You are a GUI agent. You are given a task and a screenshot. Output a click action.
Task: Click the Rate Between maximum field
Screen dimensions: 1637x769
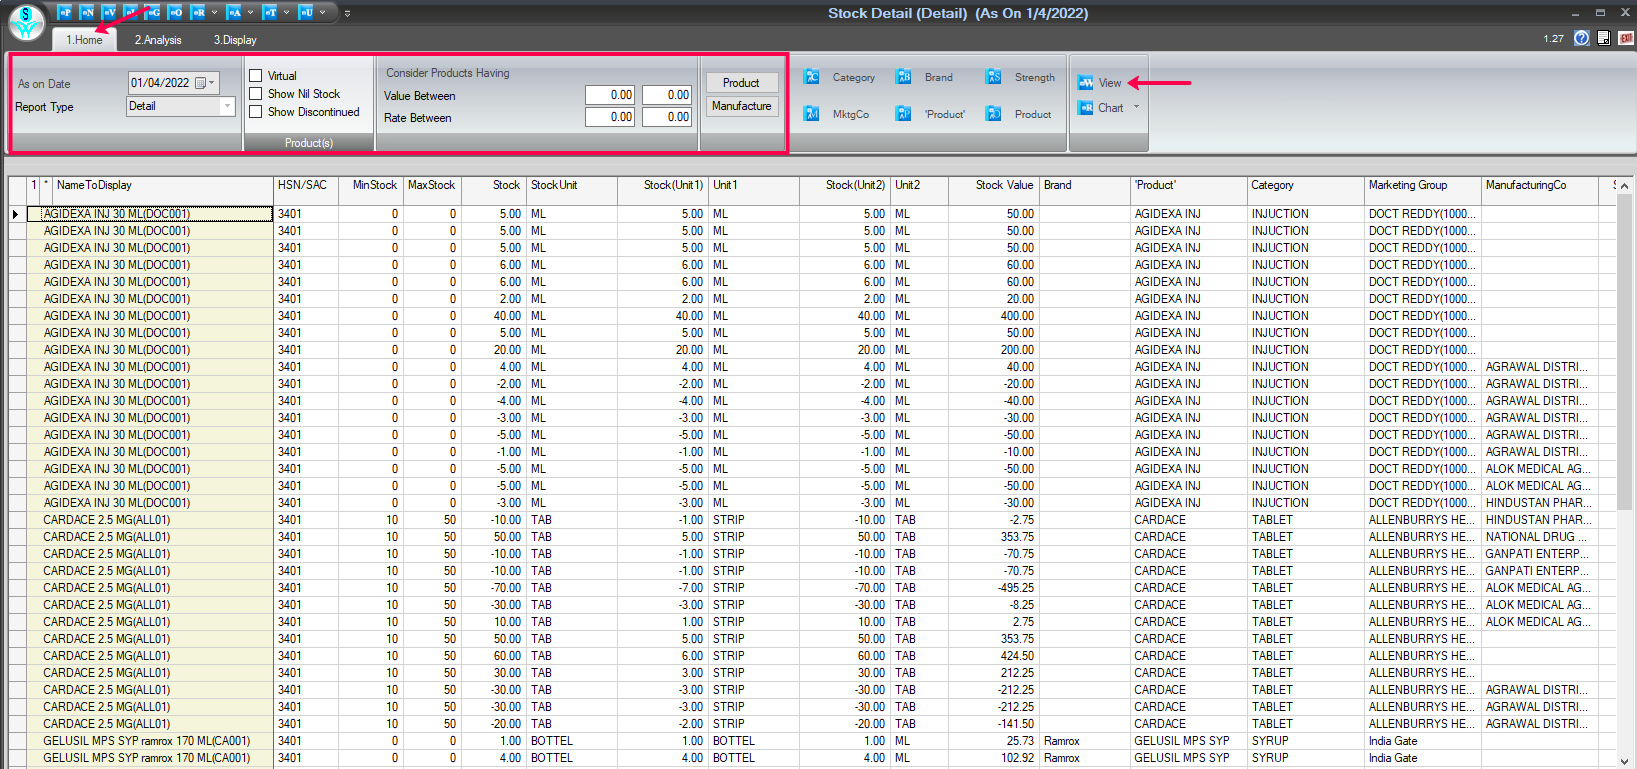(x=667, y=117)
